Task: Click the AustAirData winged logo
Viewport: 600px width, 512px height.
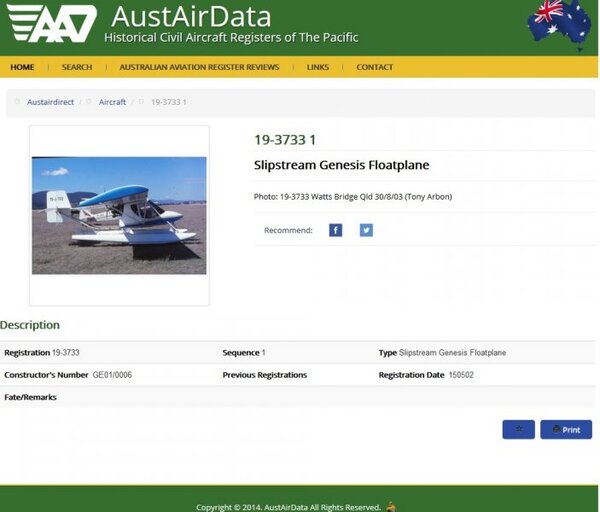Action: (52, 24)
